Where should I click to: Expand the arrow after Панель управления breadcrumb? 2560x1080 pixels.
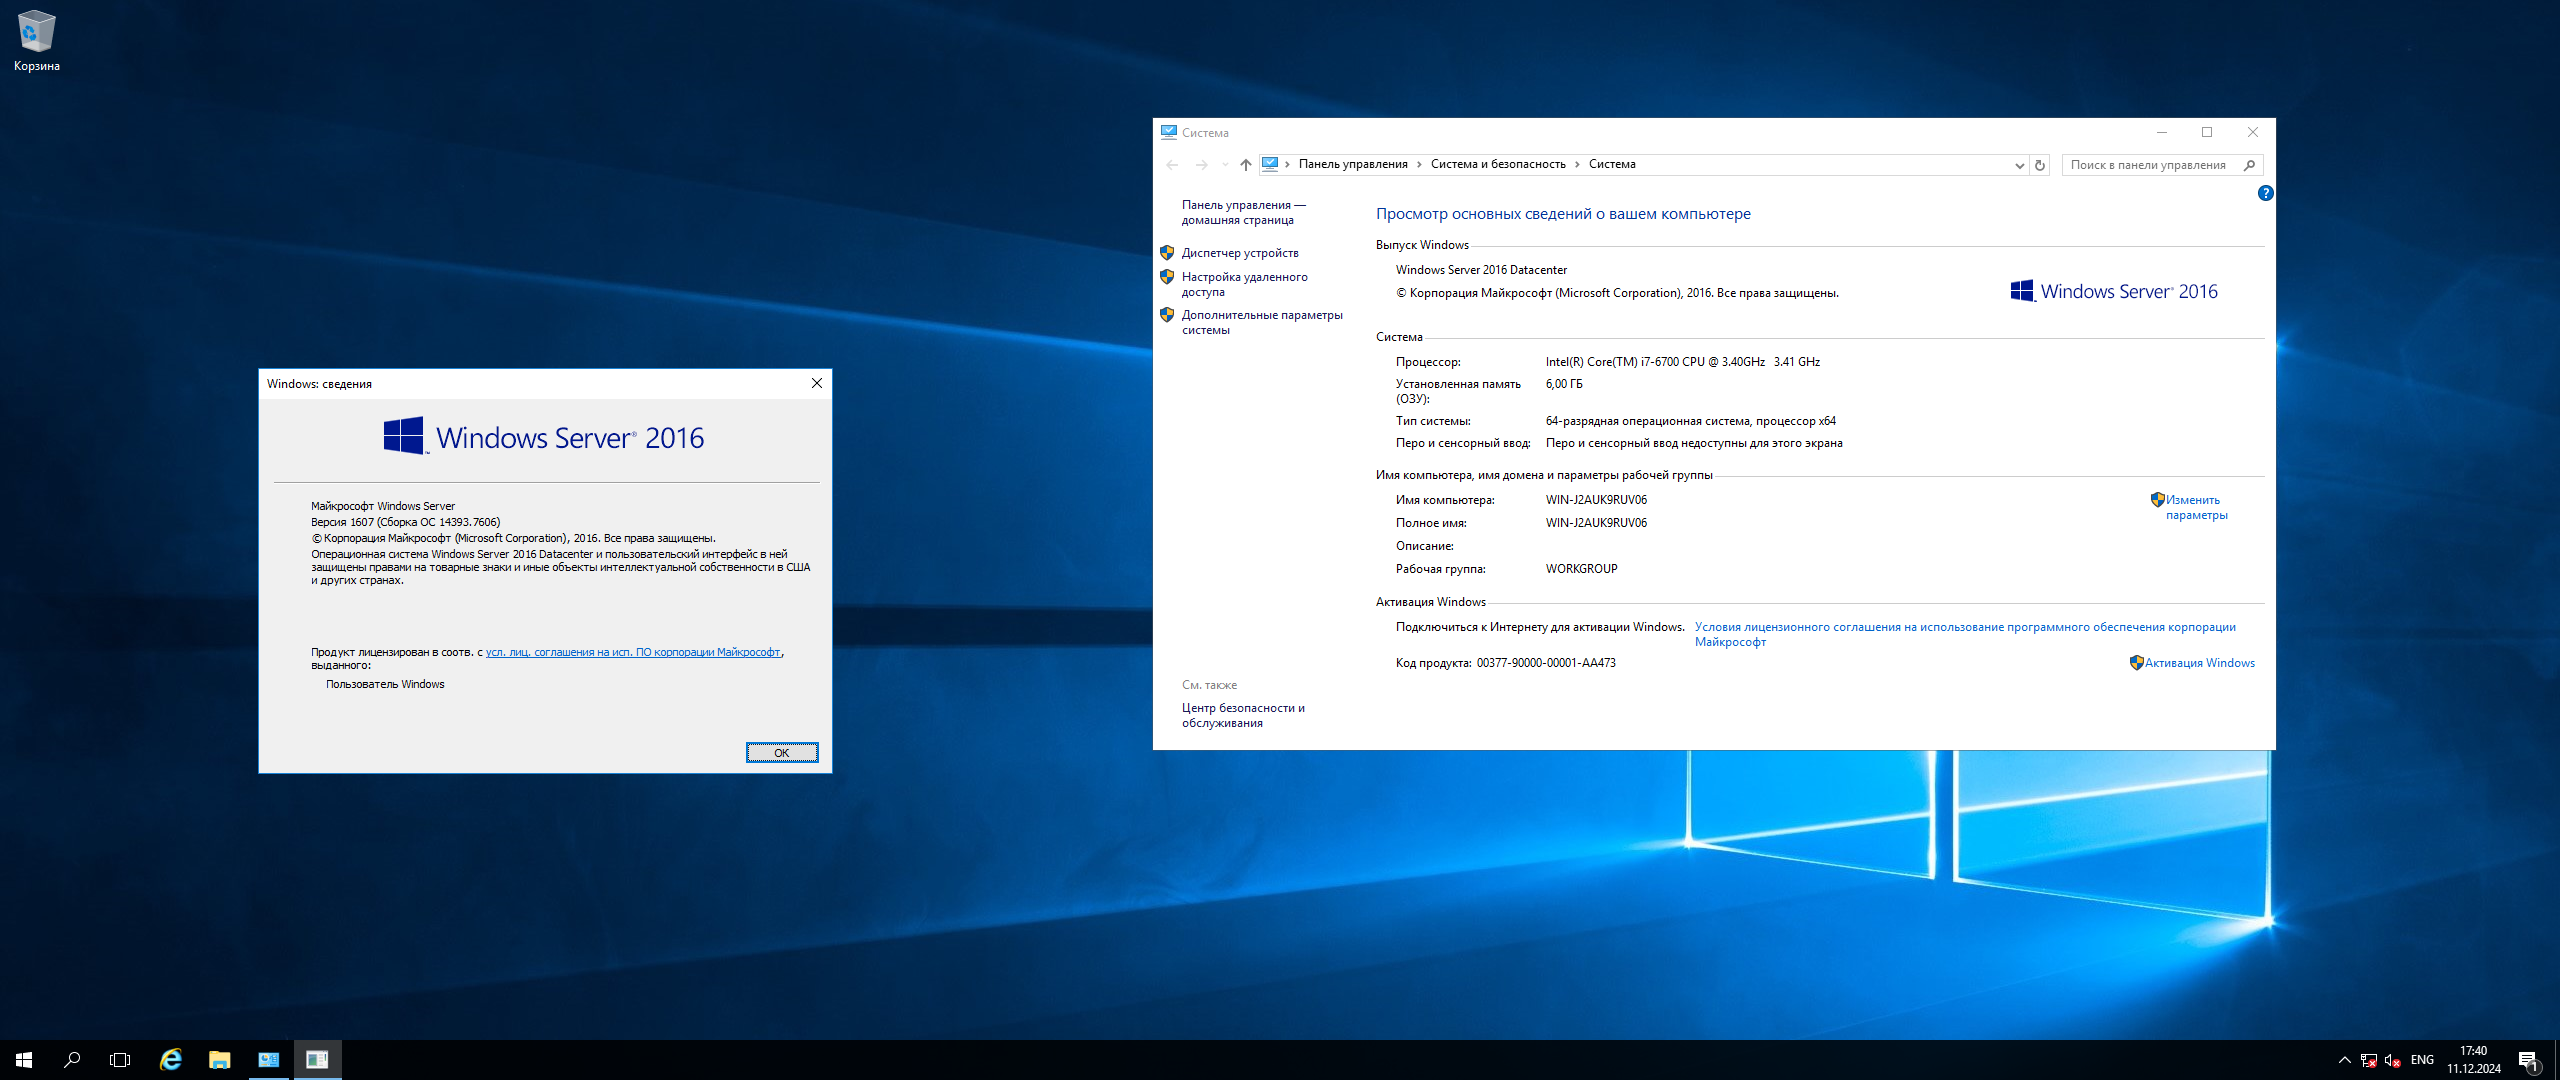coord(1419,164)
